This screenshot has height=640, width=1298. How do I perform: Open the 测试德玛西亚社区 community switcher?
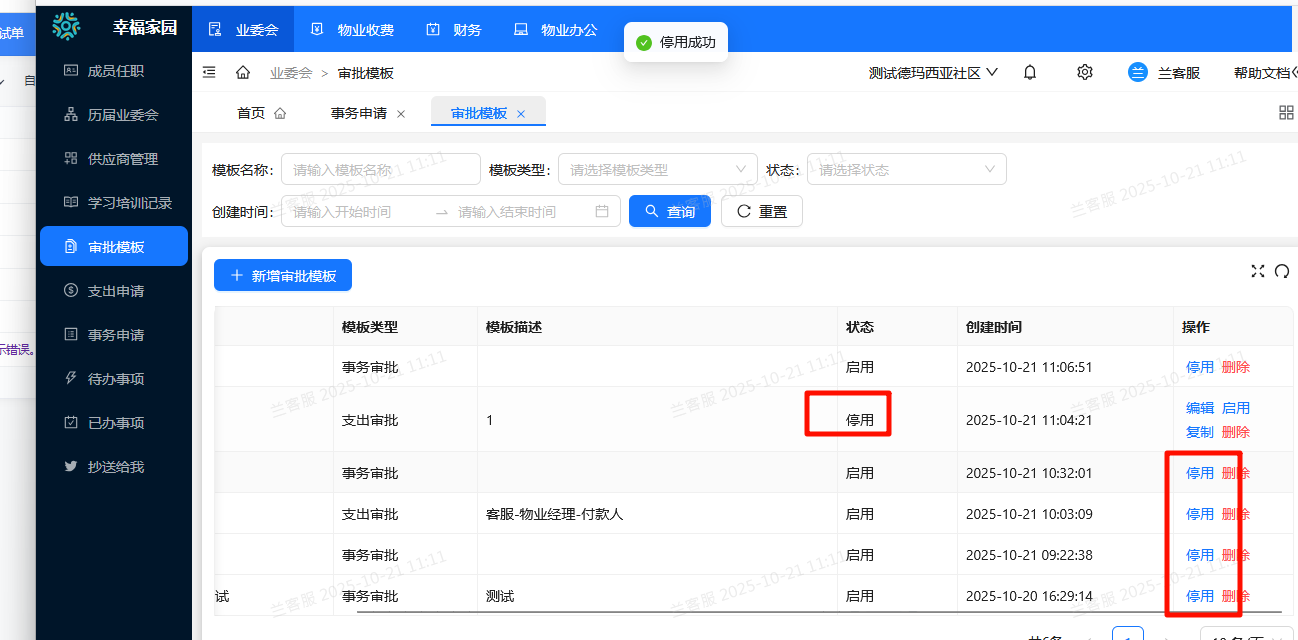(x=932, y=72)
